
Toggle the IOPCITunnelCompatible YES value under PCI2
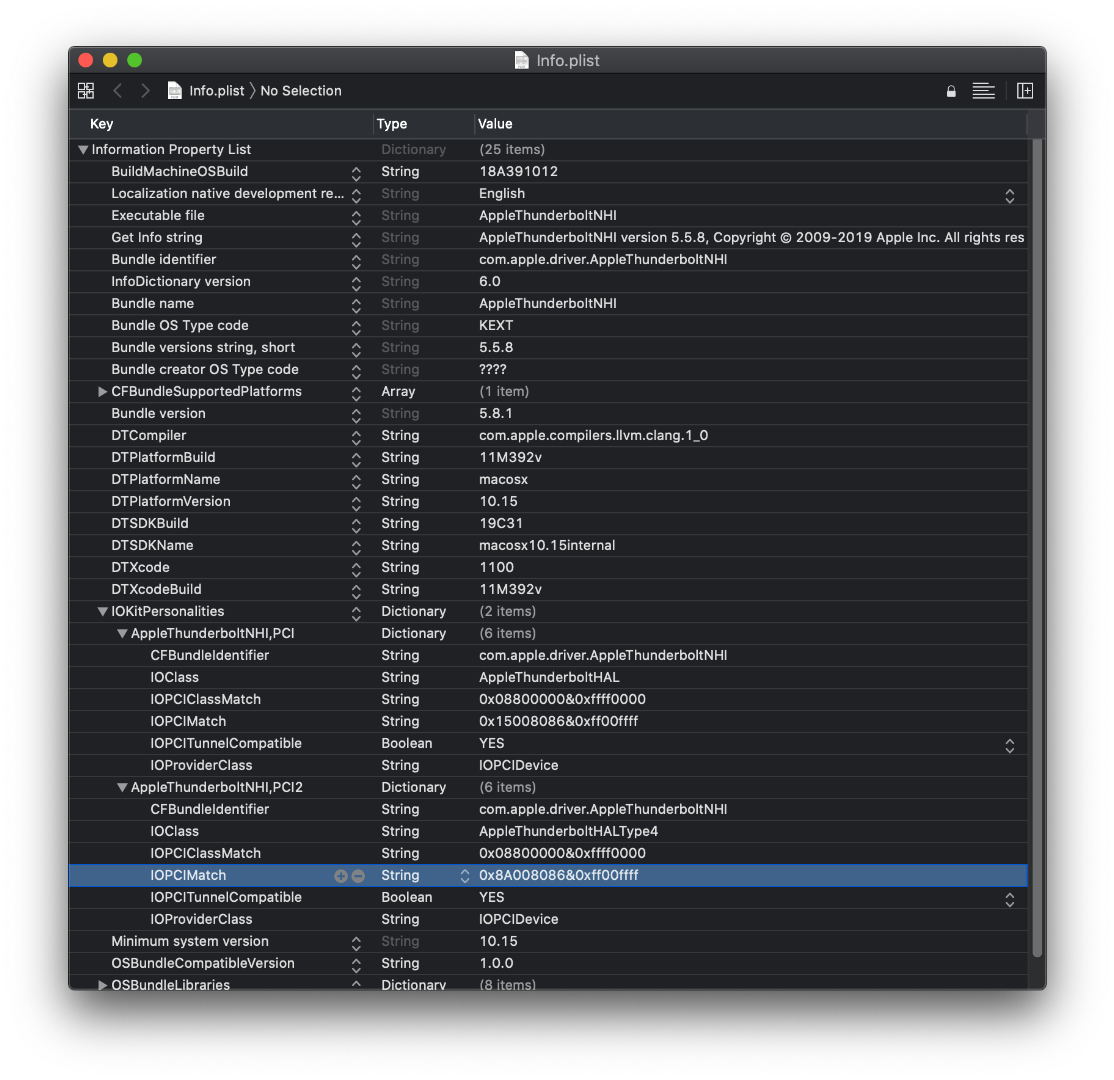[1009, 898]
